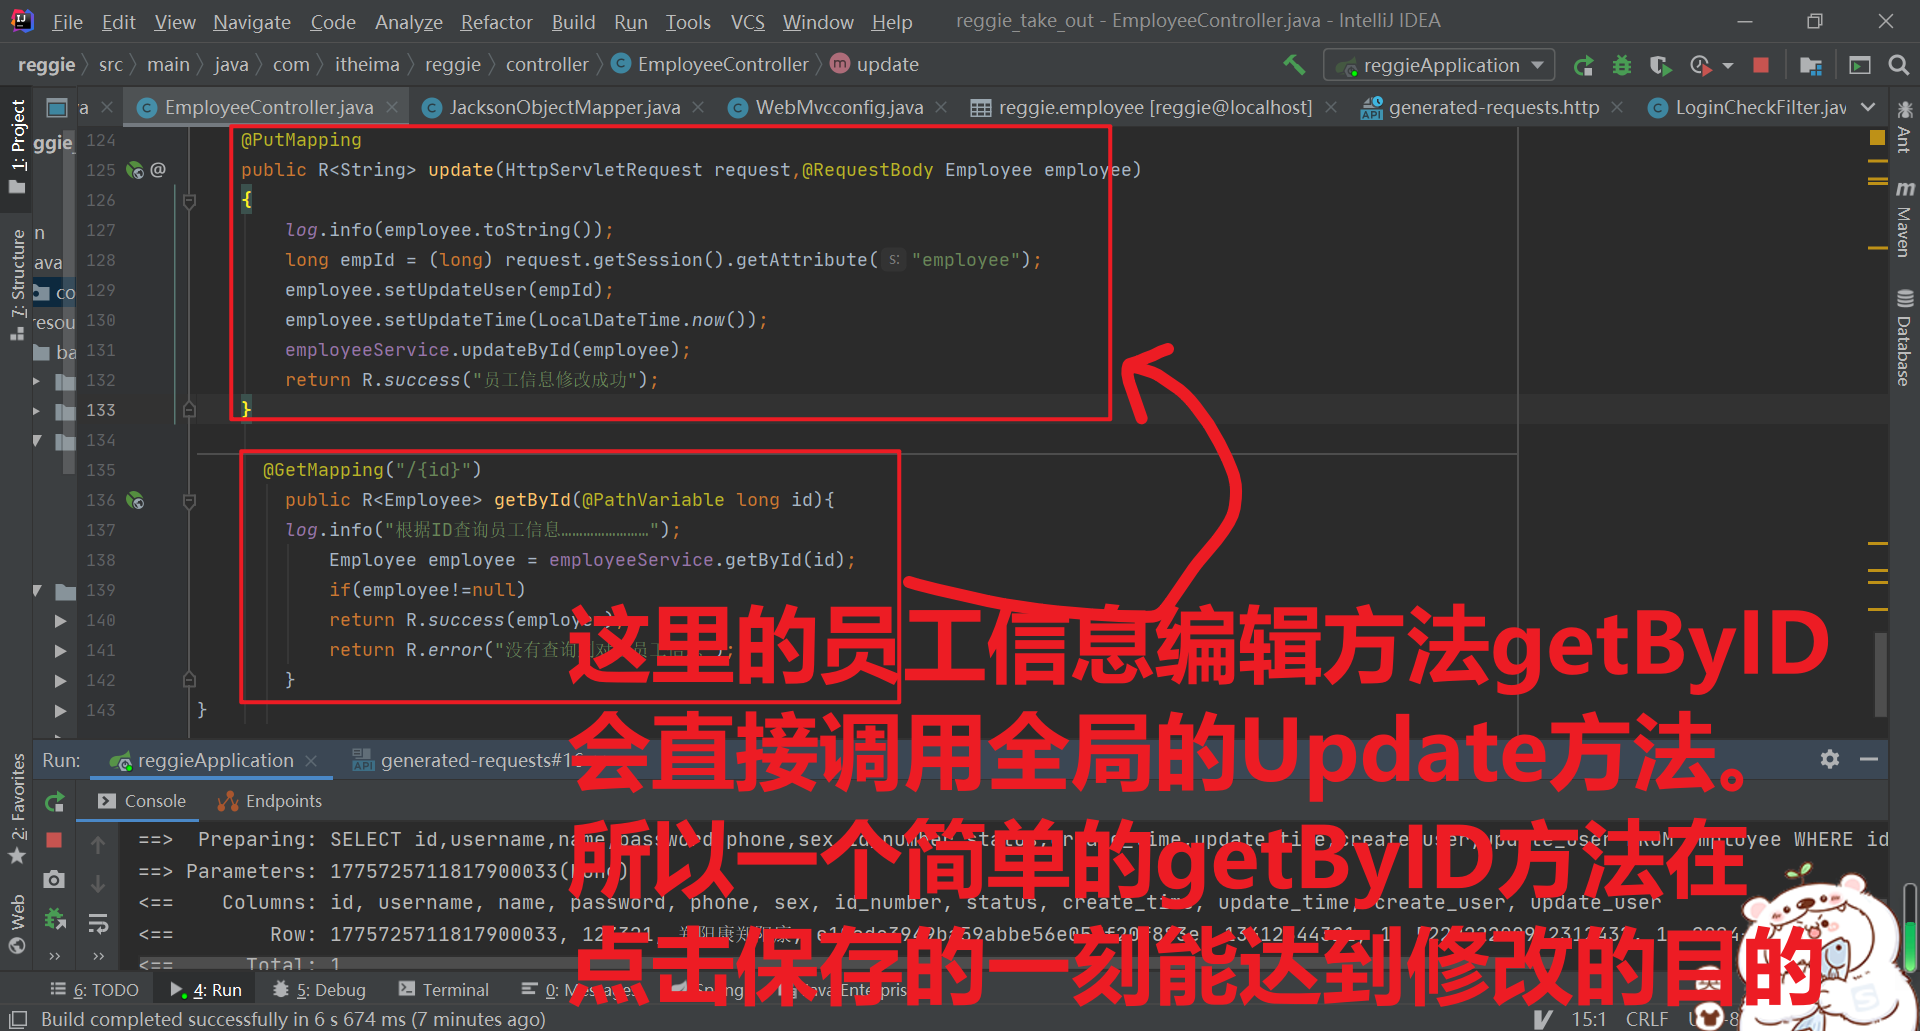Hide the Run tool window
1920x1031 pixels.
1868,759
